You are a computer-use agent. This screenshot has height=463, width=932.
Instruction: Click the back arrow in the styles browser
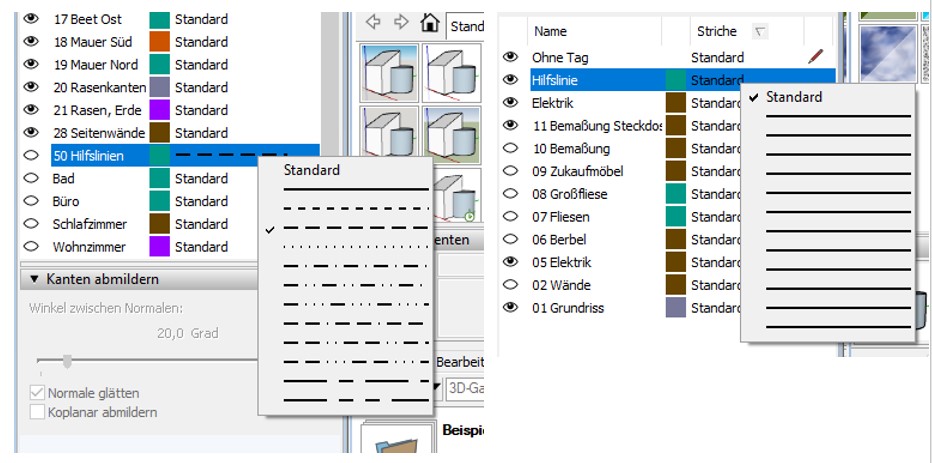click(374, 23)
